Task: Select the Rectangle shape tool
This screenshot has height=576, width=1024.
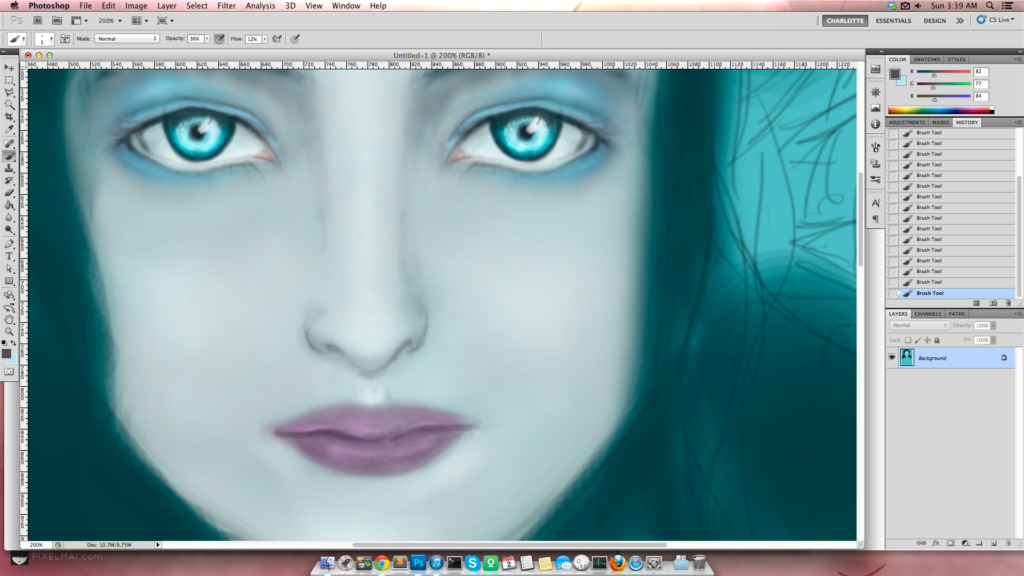Action: coord(9,281)
